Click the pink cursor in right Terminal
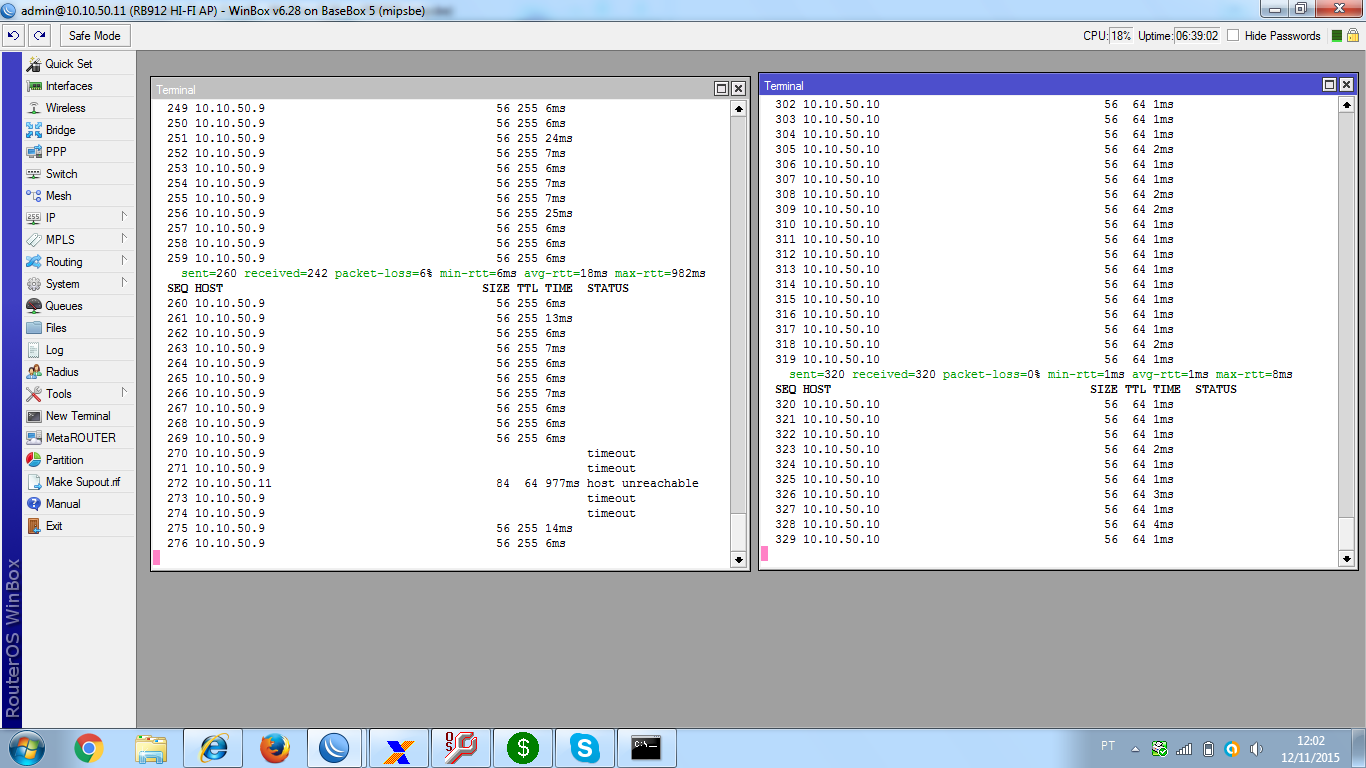The width and height of the screenshot is (1366, 768). click(x=764, y=553)
